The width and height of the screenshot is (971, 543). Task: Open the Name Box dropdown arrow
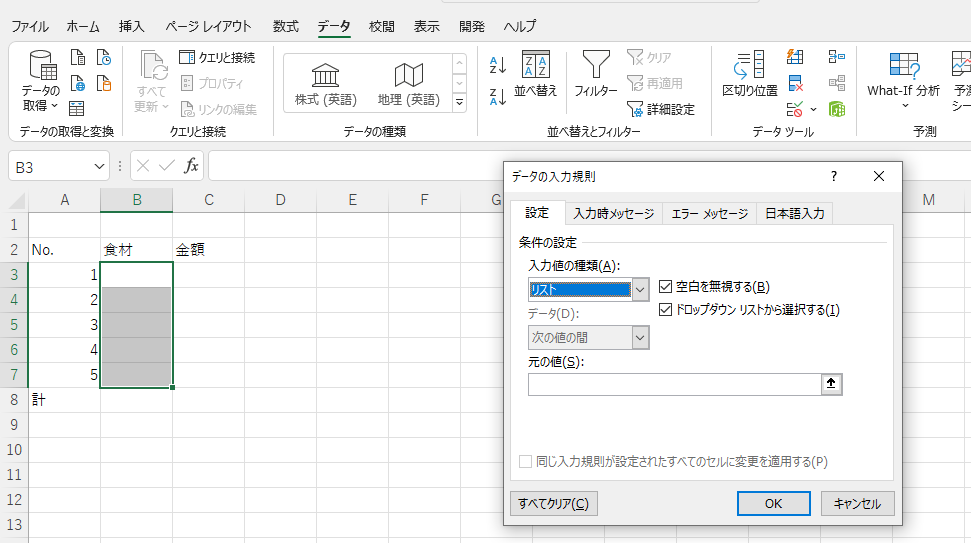(x=99, y=167)
